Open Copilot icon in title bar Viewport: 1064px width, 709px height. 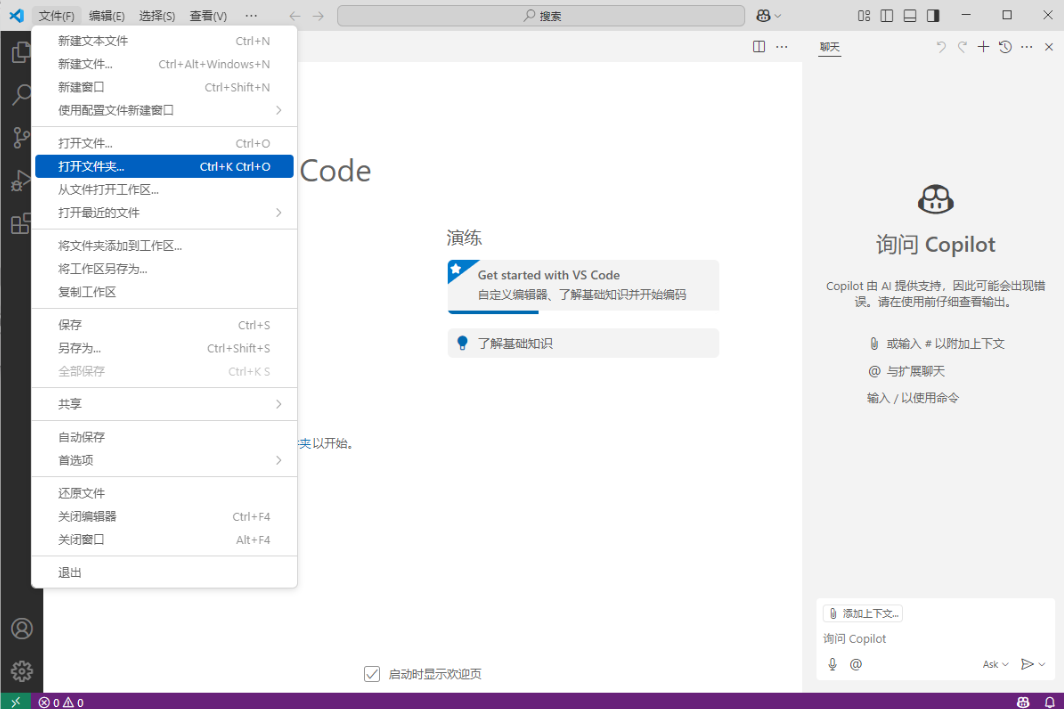pyautogui.click(x=763, y=16)
